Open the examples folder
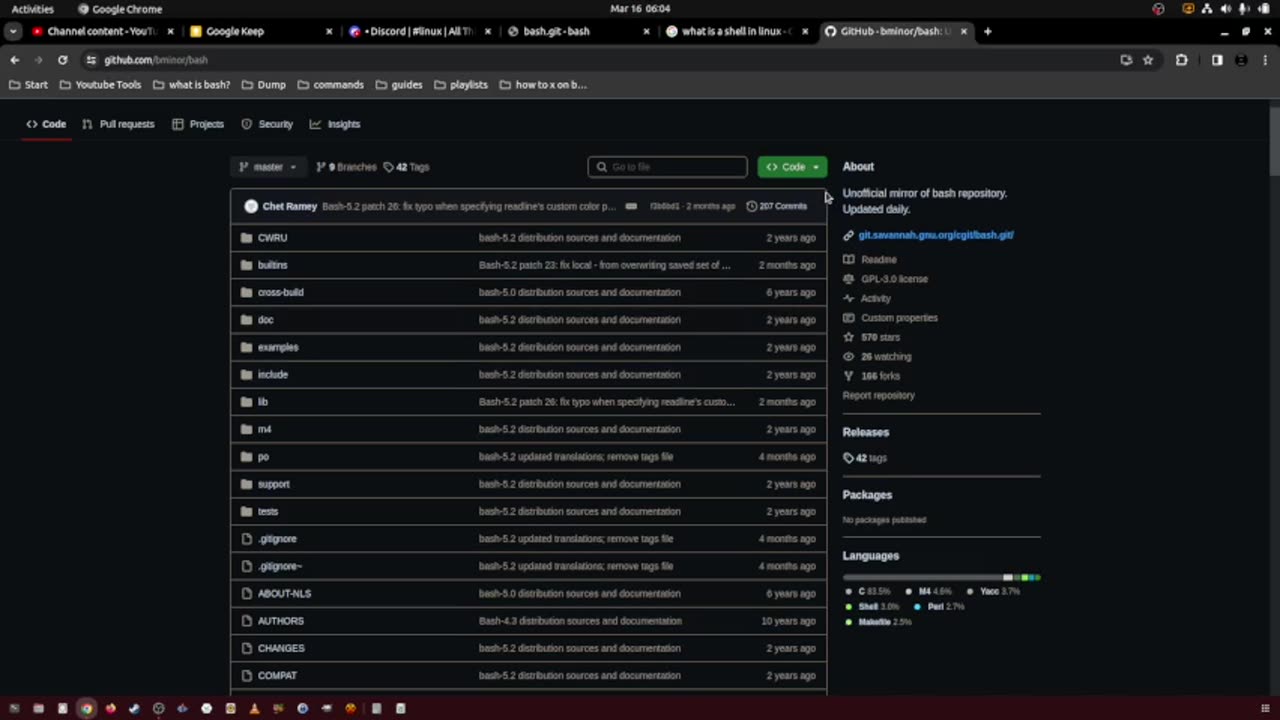 (x=278, y=347)
